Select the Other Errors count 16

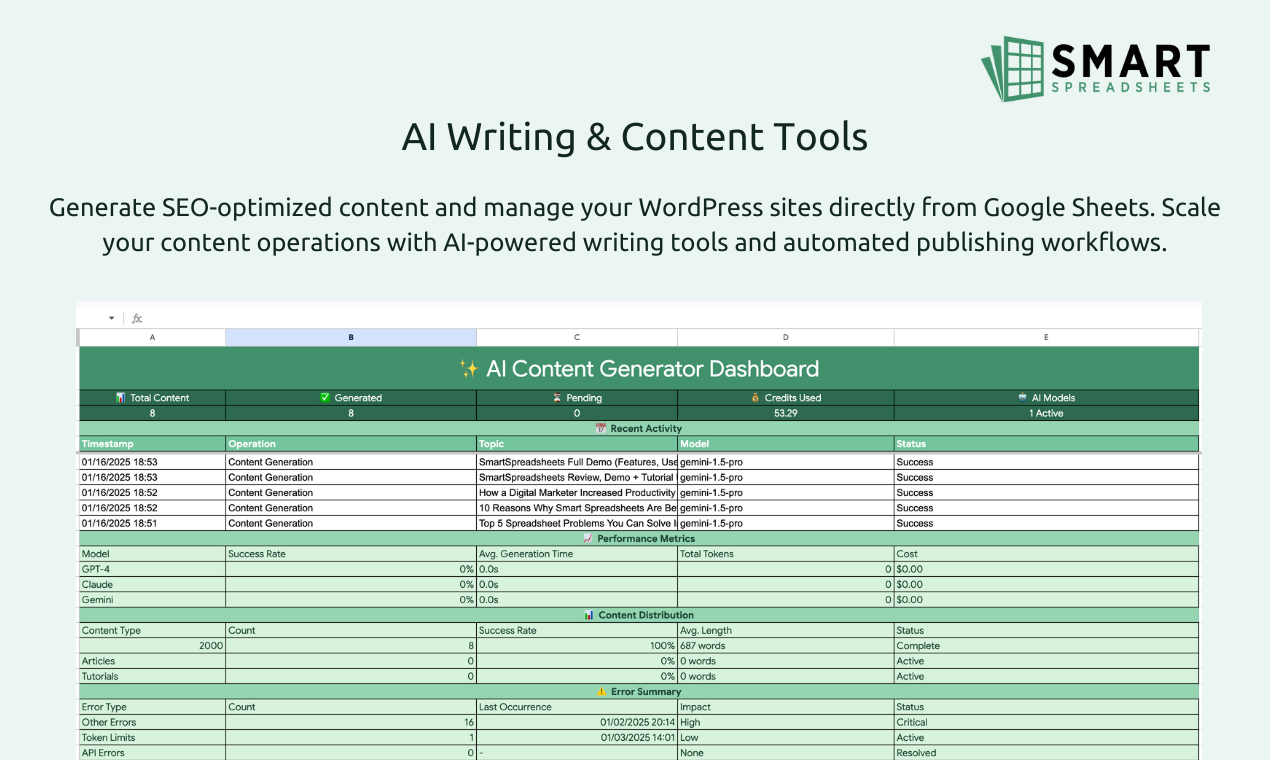coord(351,722)
